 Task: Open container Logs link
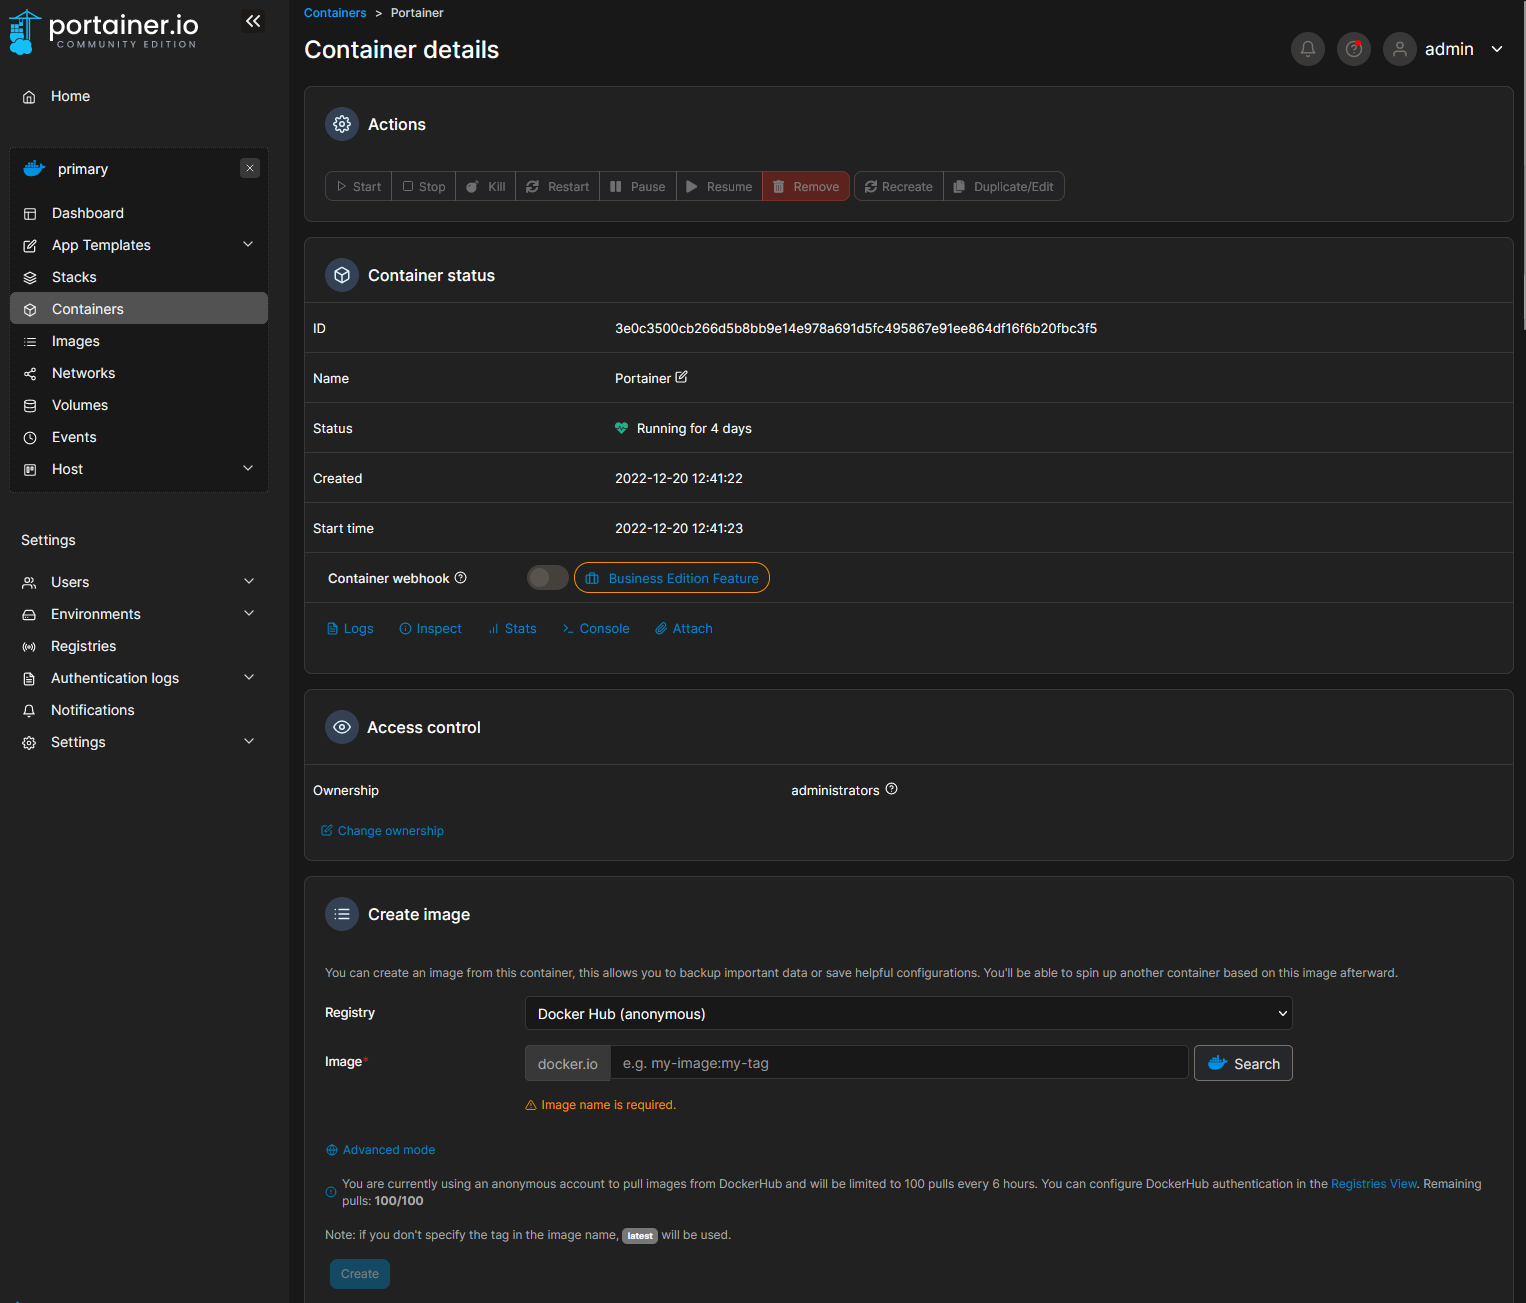[x=350, y=629]
